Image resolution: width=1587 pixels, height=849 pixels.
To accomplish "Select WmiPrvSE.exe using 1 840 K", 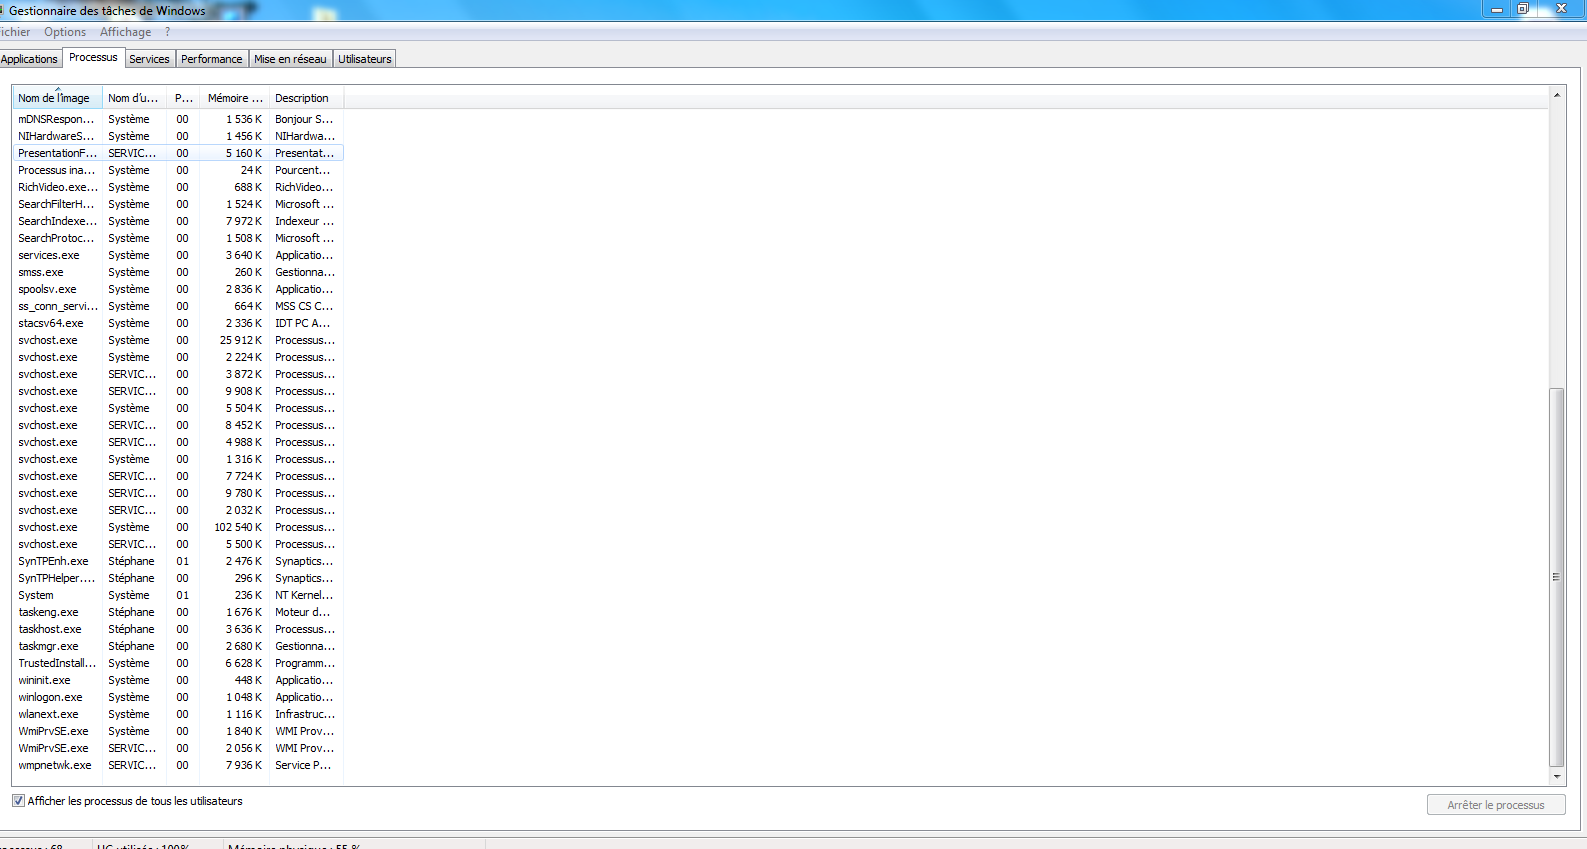I will tap(178, 731).
